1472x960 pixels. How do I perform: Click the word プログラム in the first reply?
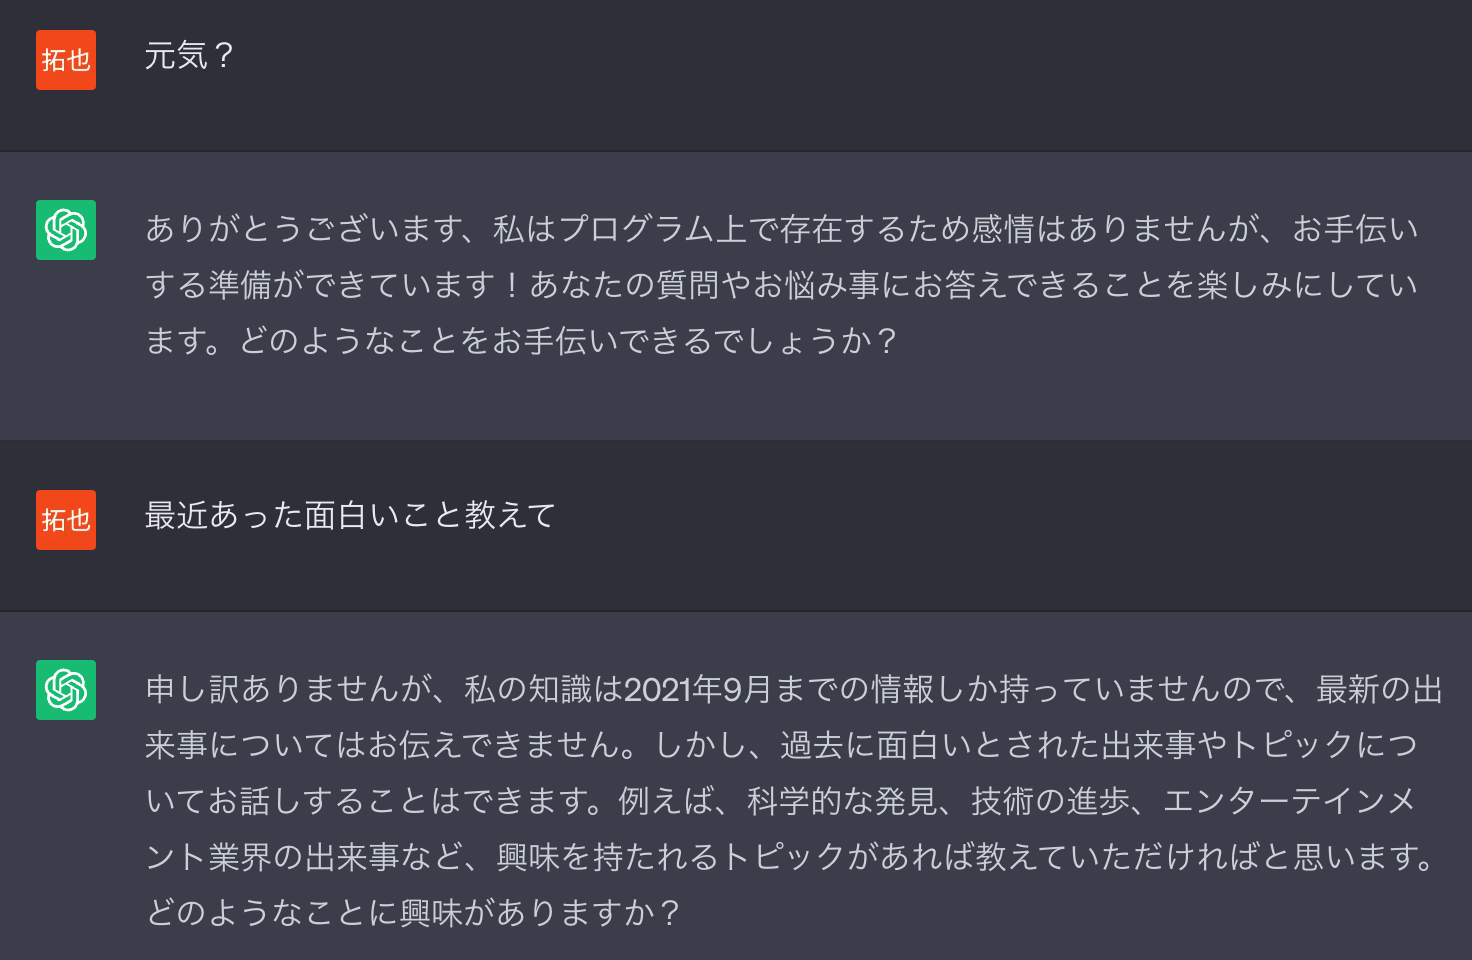636,230
